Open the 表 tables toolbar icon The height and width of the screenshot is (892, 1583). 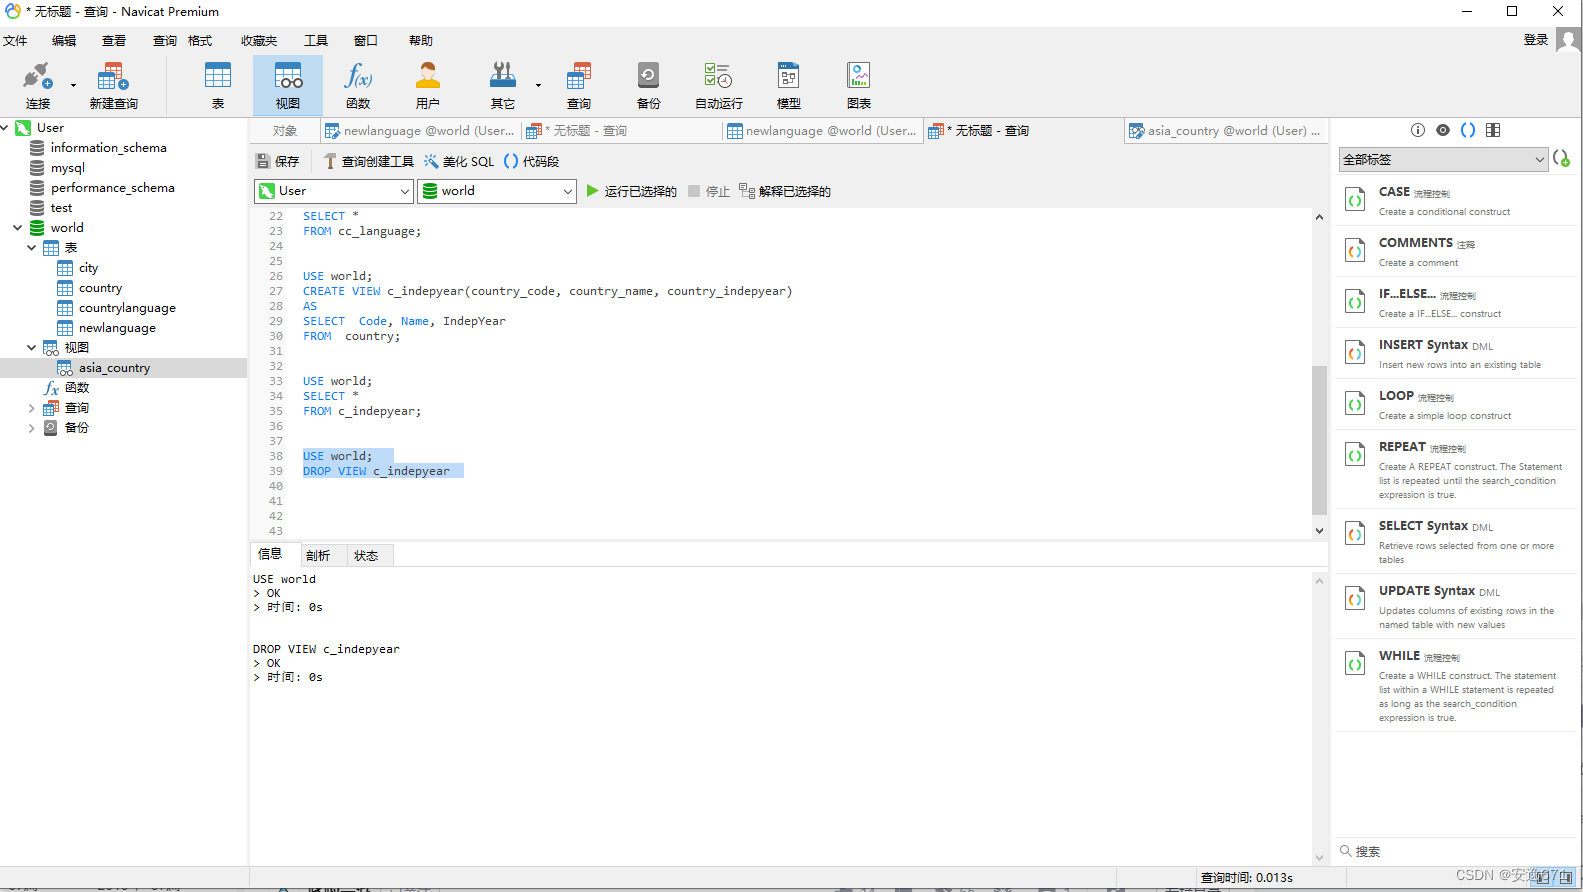(x=218, y=85)
